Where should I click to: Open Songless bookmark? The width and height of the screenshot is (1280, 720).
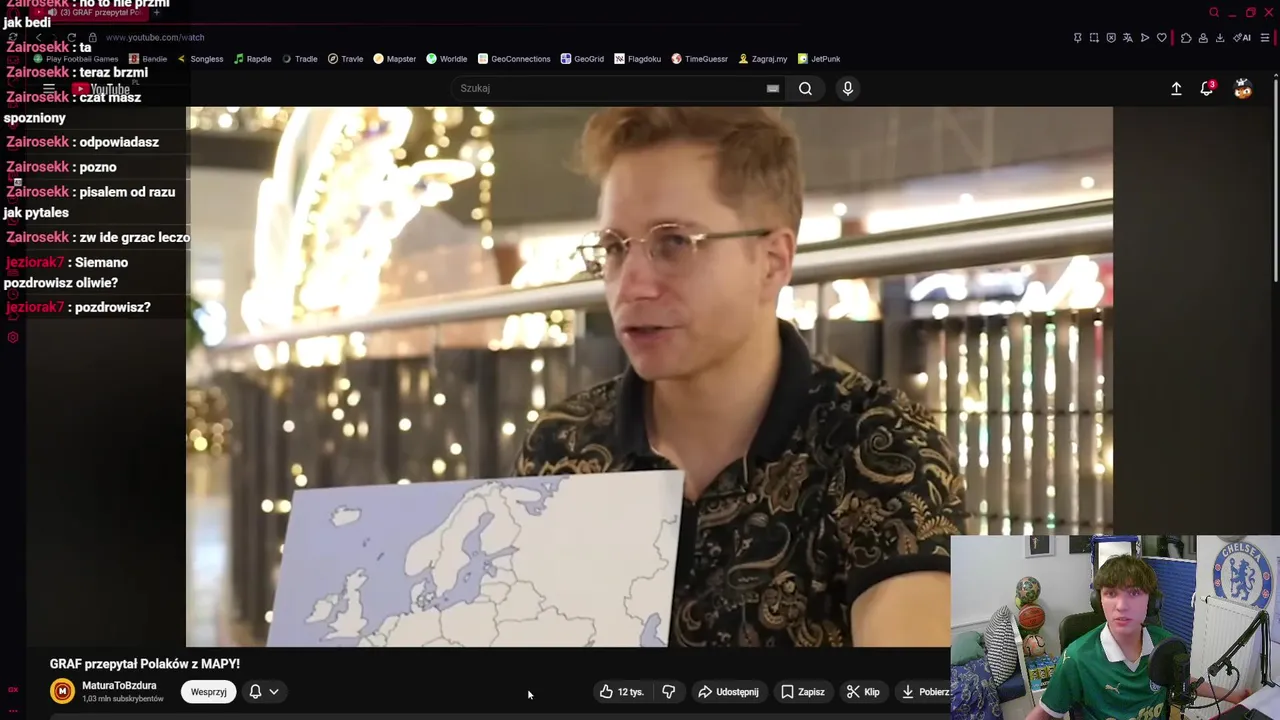tap(200, 59)
